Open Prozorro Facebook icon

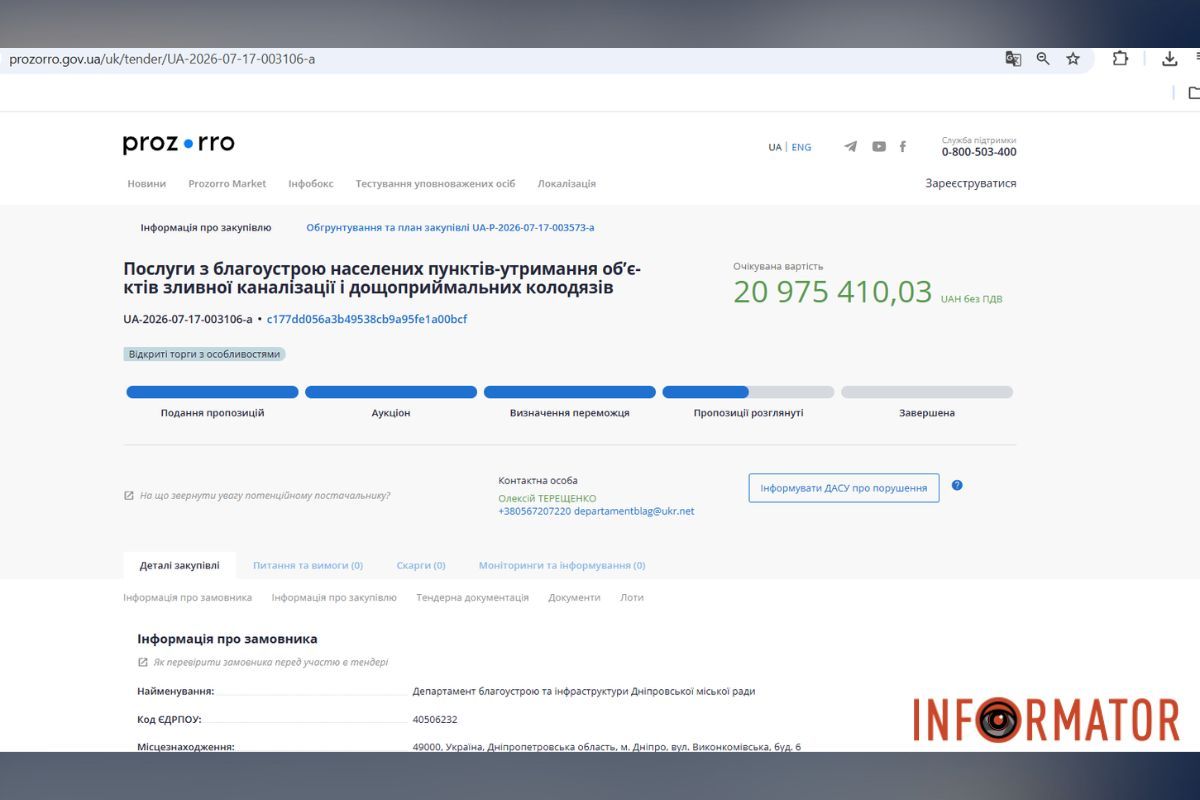(902, 147)
